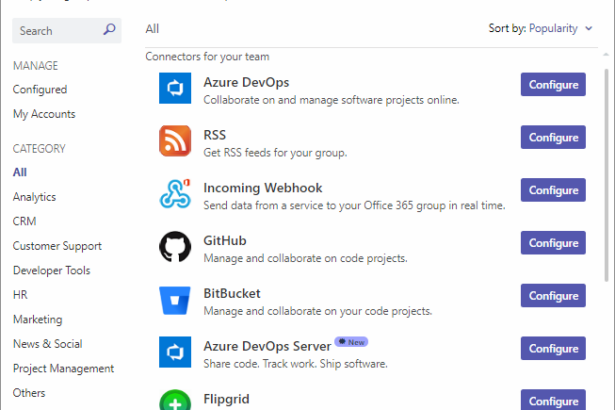The image size is (615, 410).
Task: Click the search magnifier icon
Action: tap(110, 30)
